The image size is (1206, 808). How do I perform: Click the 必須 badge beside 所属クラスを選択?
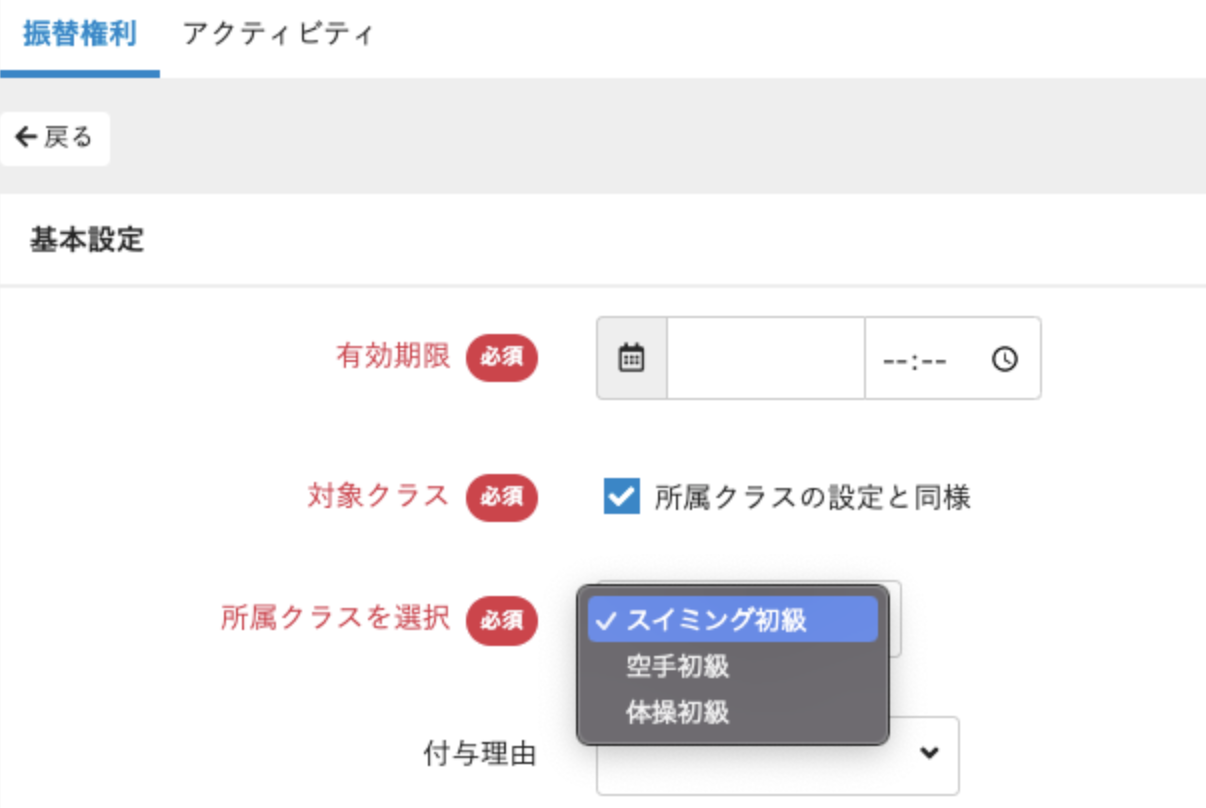[x=502, y=620]
